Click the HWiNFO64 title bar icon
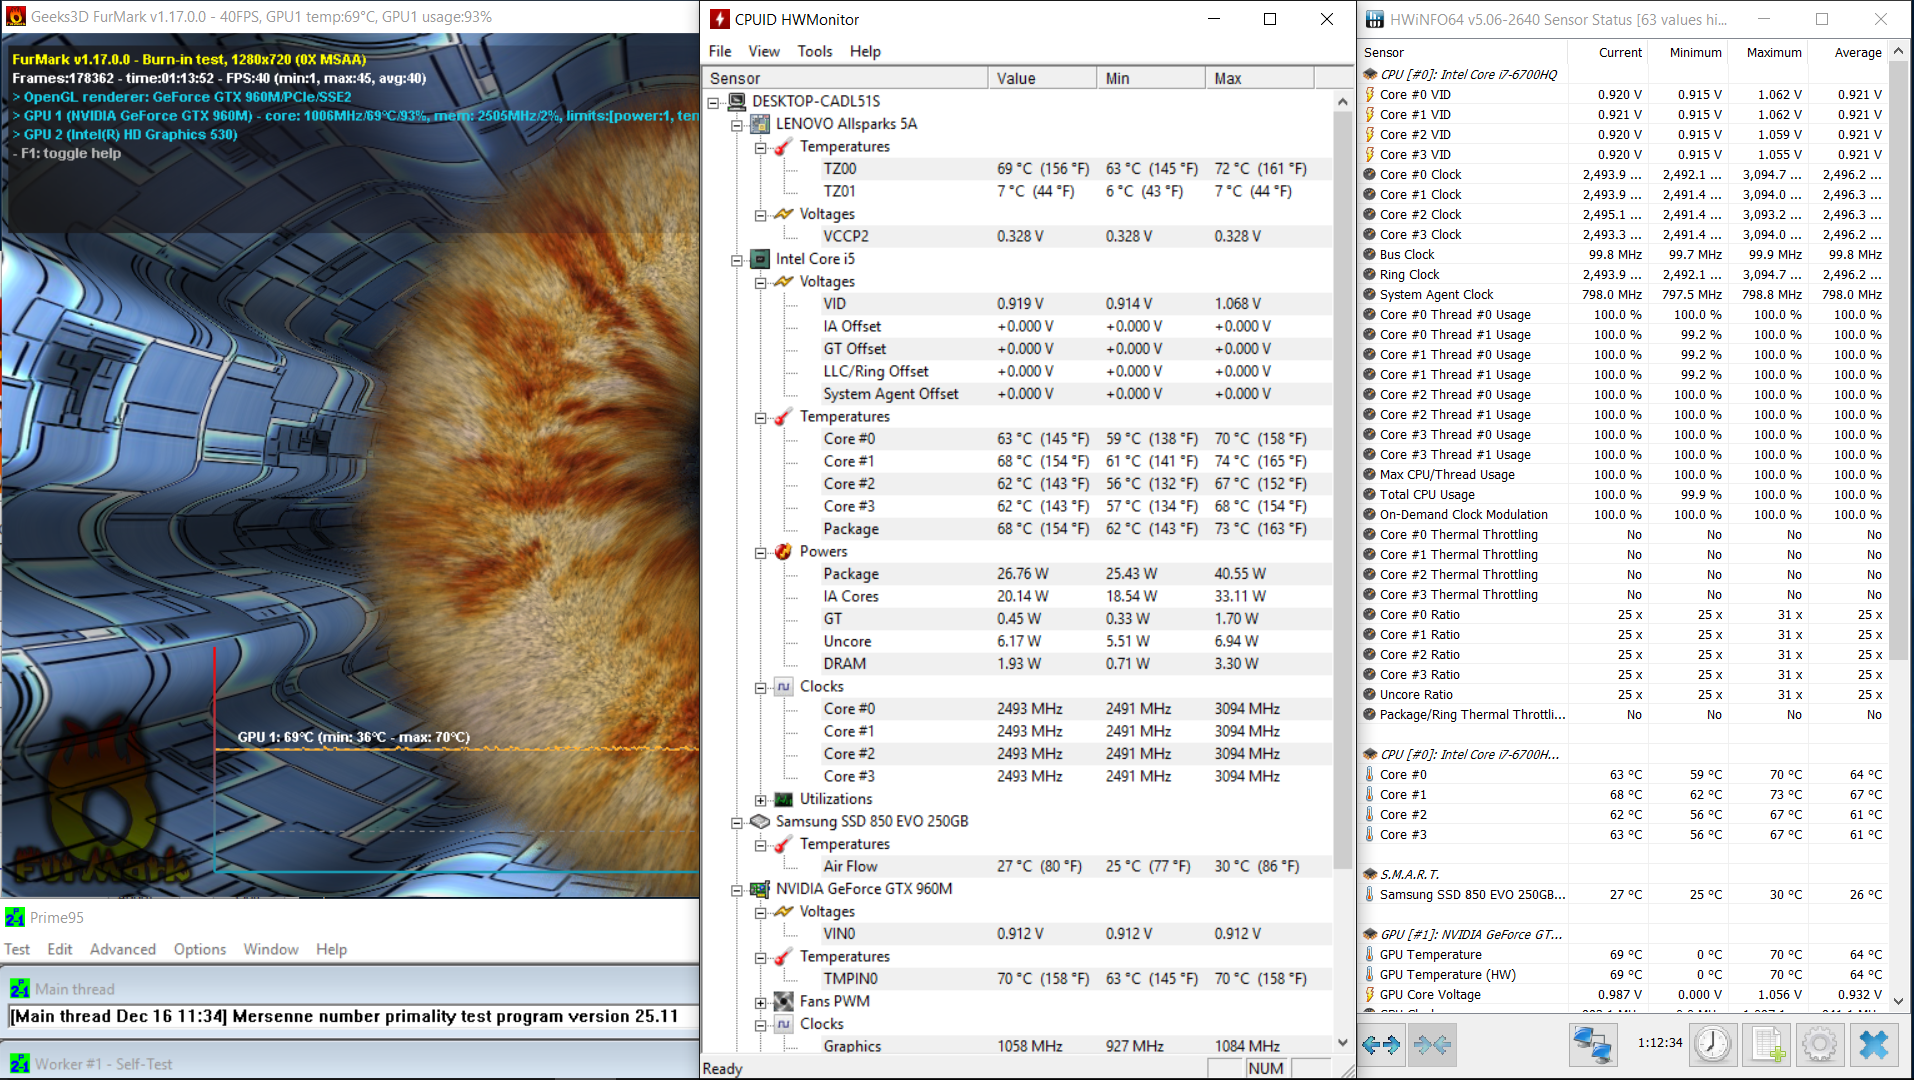 [x=1375, y=19]
